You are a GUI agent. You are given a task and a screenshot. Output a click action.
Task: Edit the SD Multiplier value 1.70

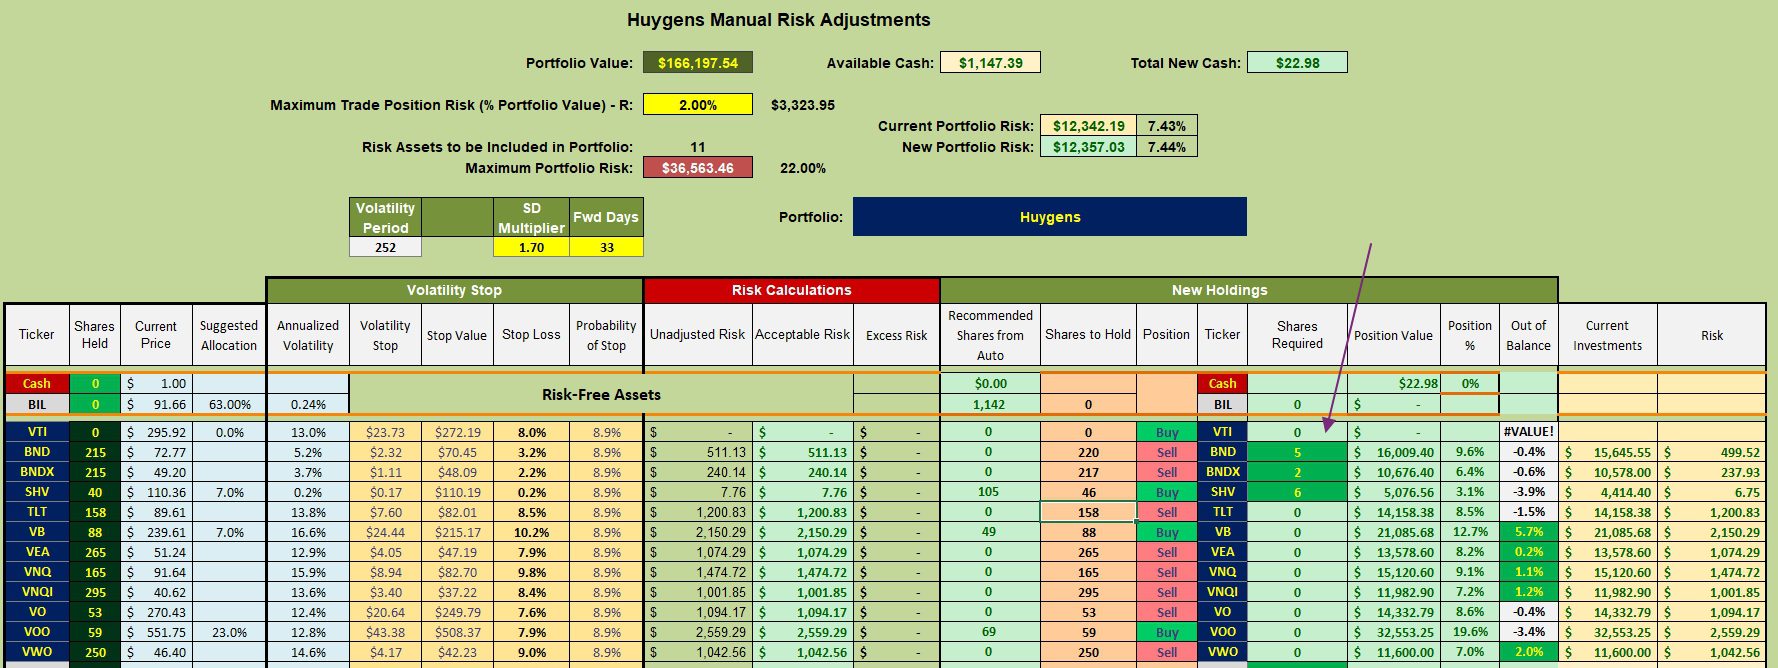click(531, 247)
